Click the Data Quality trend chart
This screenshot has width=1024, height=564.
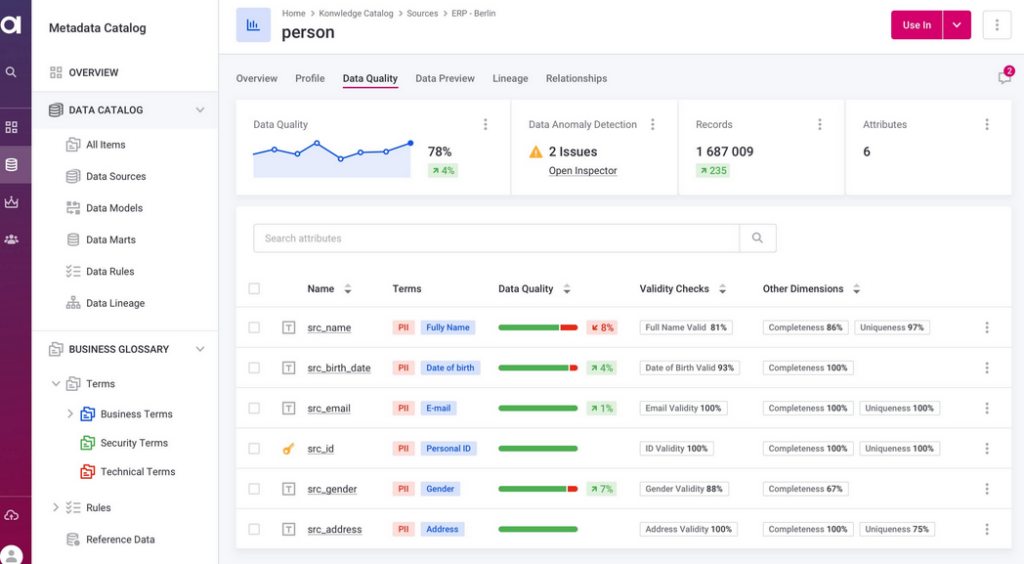point(332,159)
